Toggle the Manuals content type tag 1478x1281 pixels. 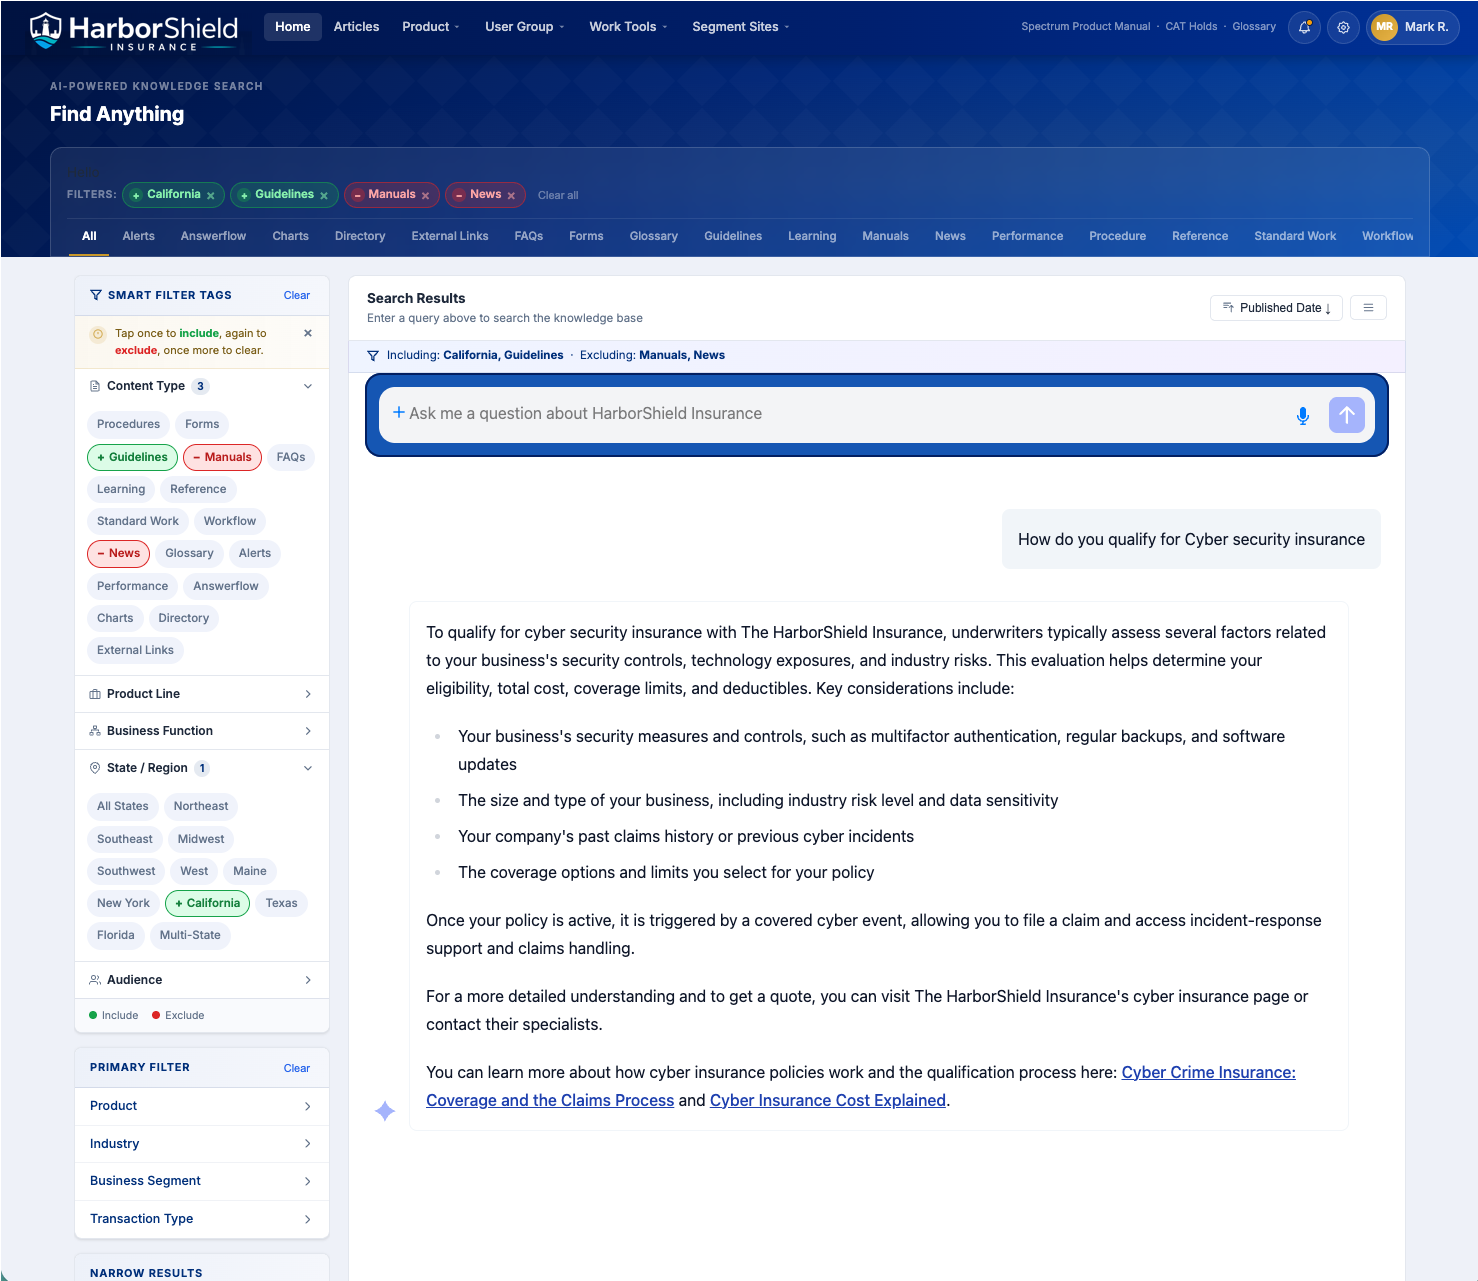222,457
